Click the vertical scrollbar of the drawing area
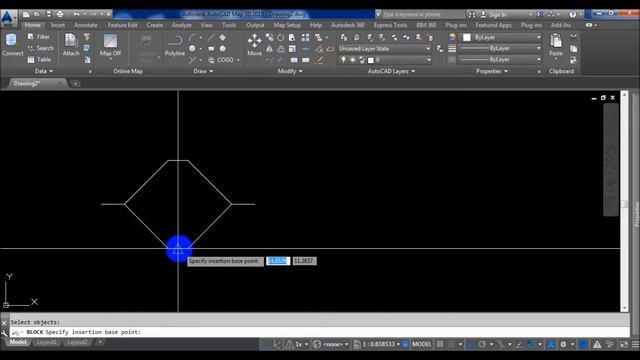This screenshot has height=360, width=640. coord(624,201)
